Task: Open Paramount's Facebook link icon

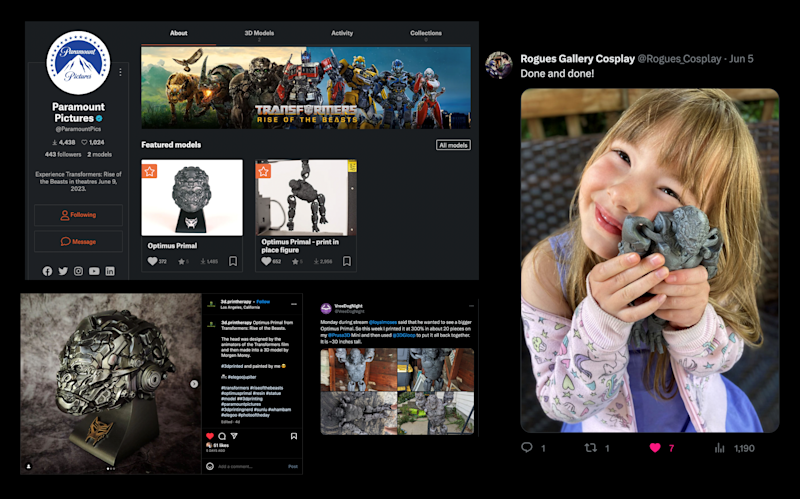Action: point(47,271)
